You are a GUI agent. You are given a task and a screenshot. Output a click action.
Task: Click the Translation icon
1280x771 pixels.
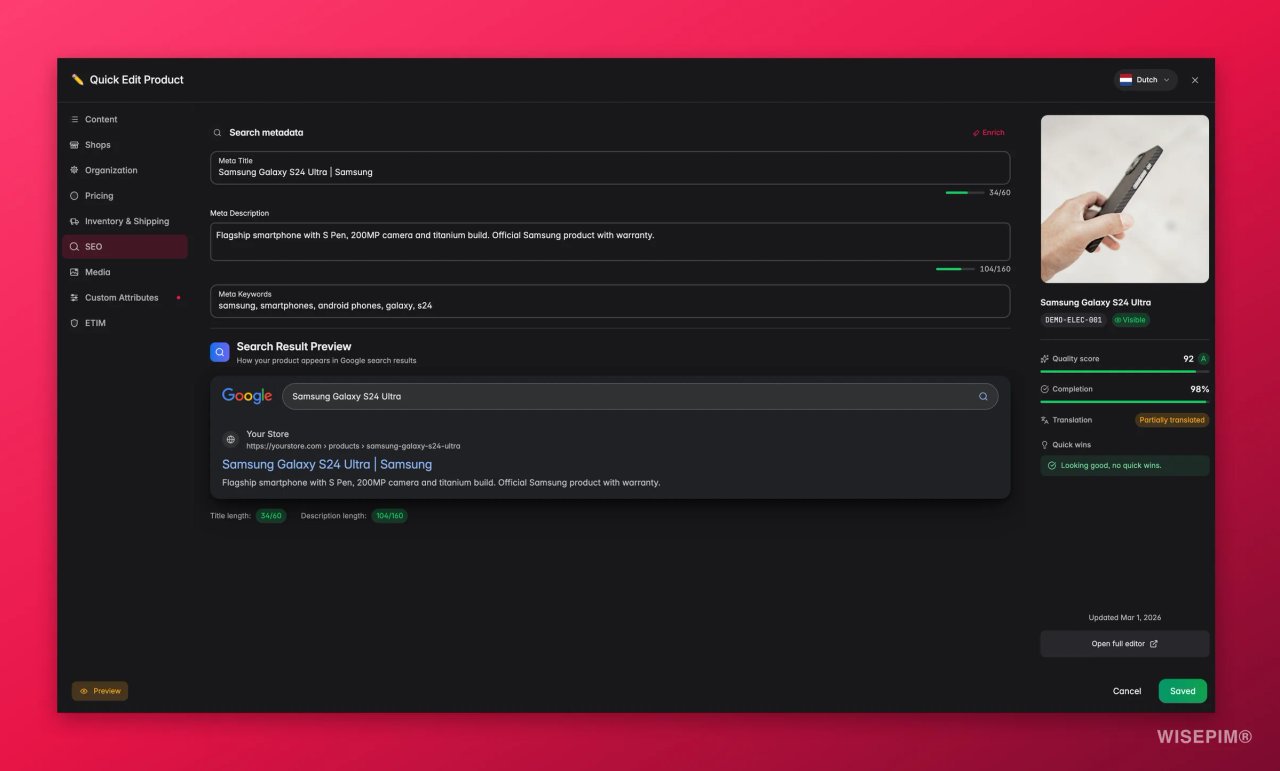(1045, 420)
